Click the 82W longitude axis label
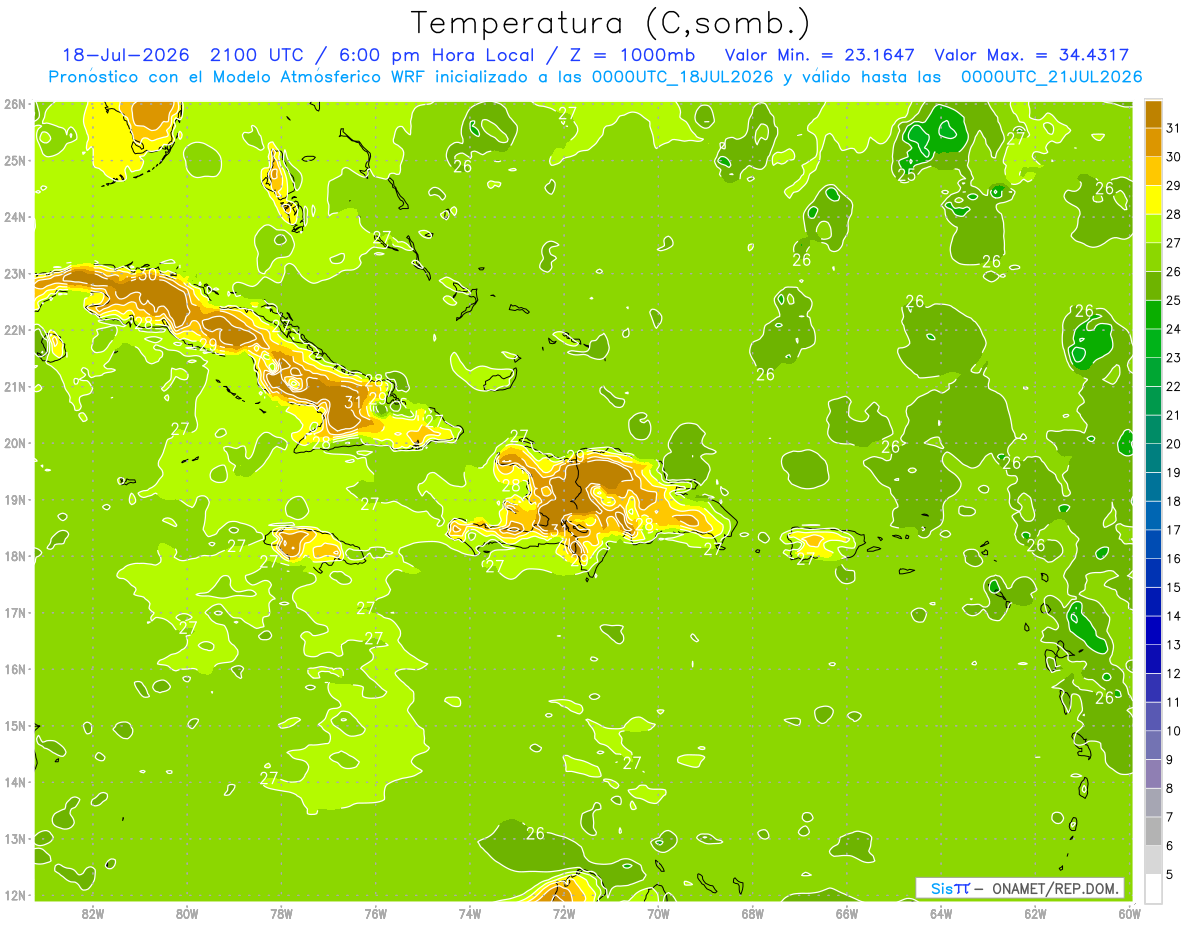The height and width of the screenshot is (927, 1200). 93,913
